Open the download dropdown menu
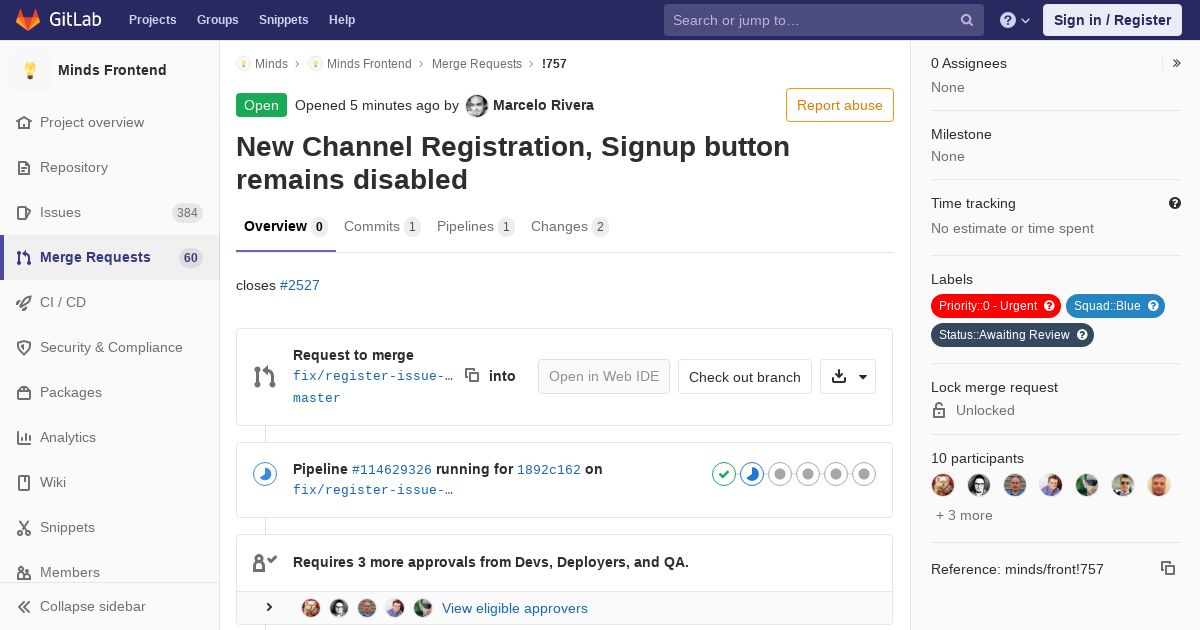This screenshot has width=1200, height=630. tap(848, 376)
